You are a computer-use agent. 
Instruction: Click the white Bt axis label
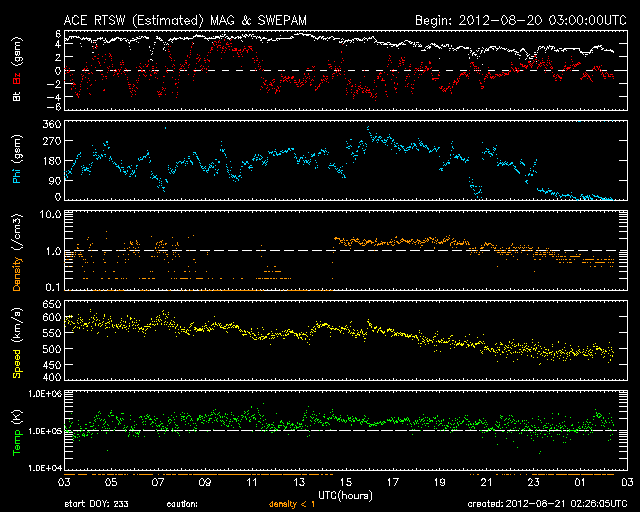[17, 96]
